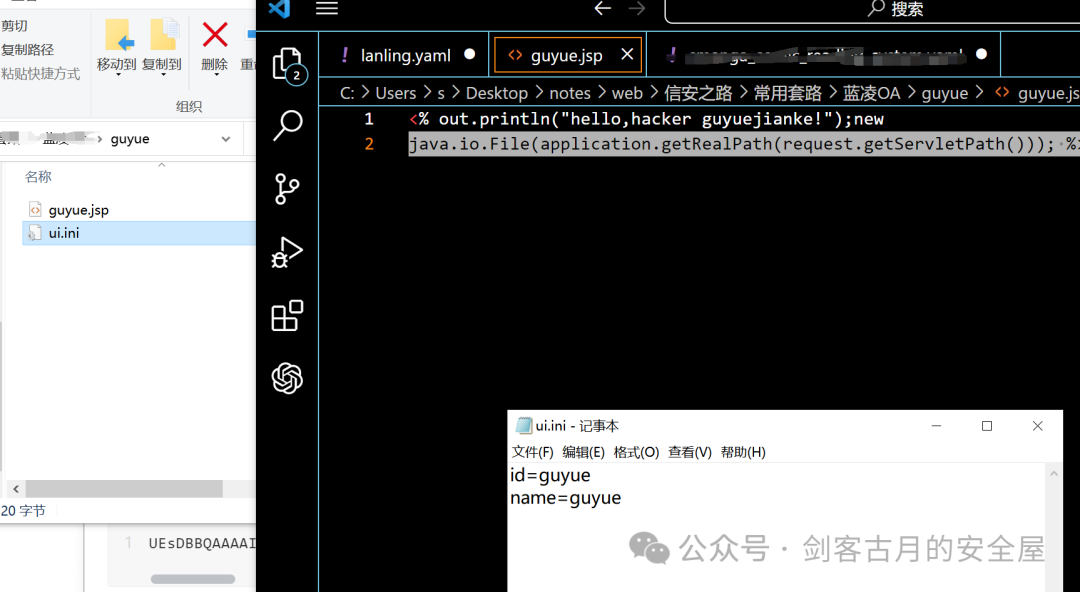
Task: Open the Source Control view
Action: pyautogui.click(x=287, y=189)
